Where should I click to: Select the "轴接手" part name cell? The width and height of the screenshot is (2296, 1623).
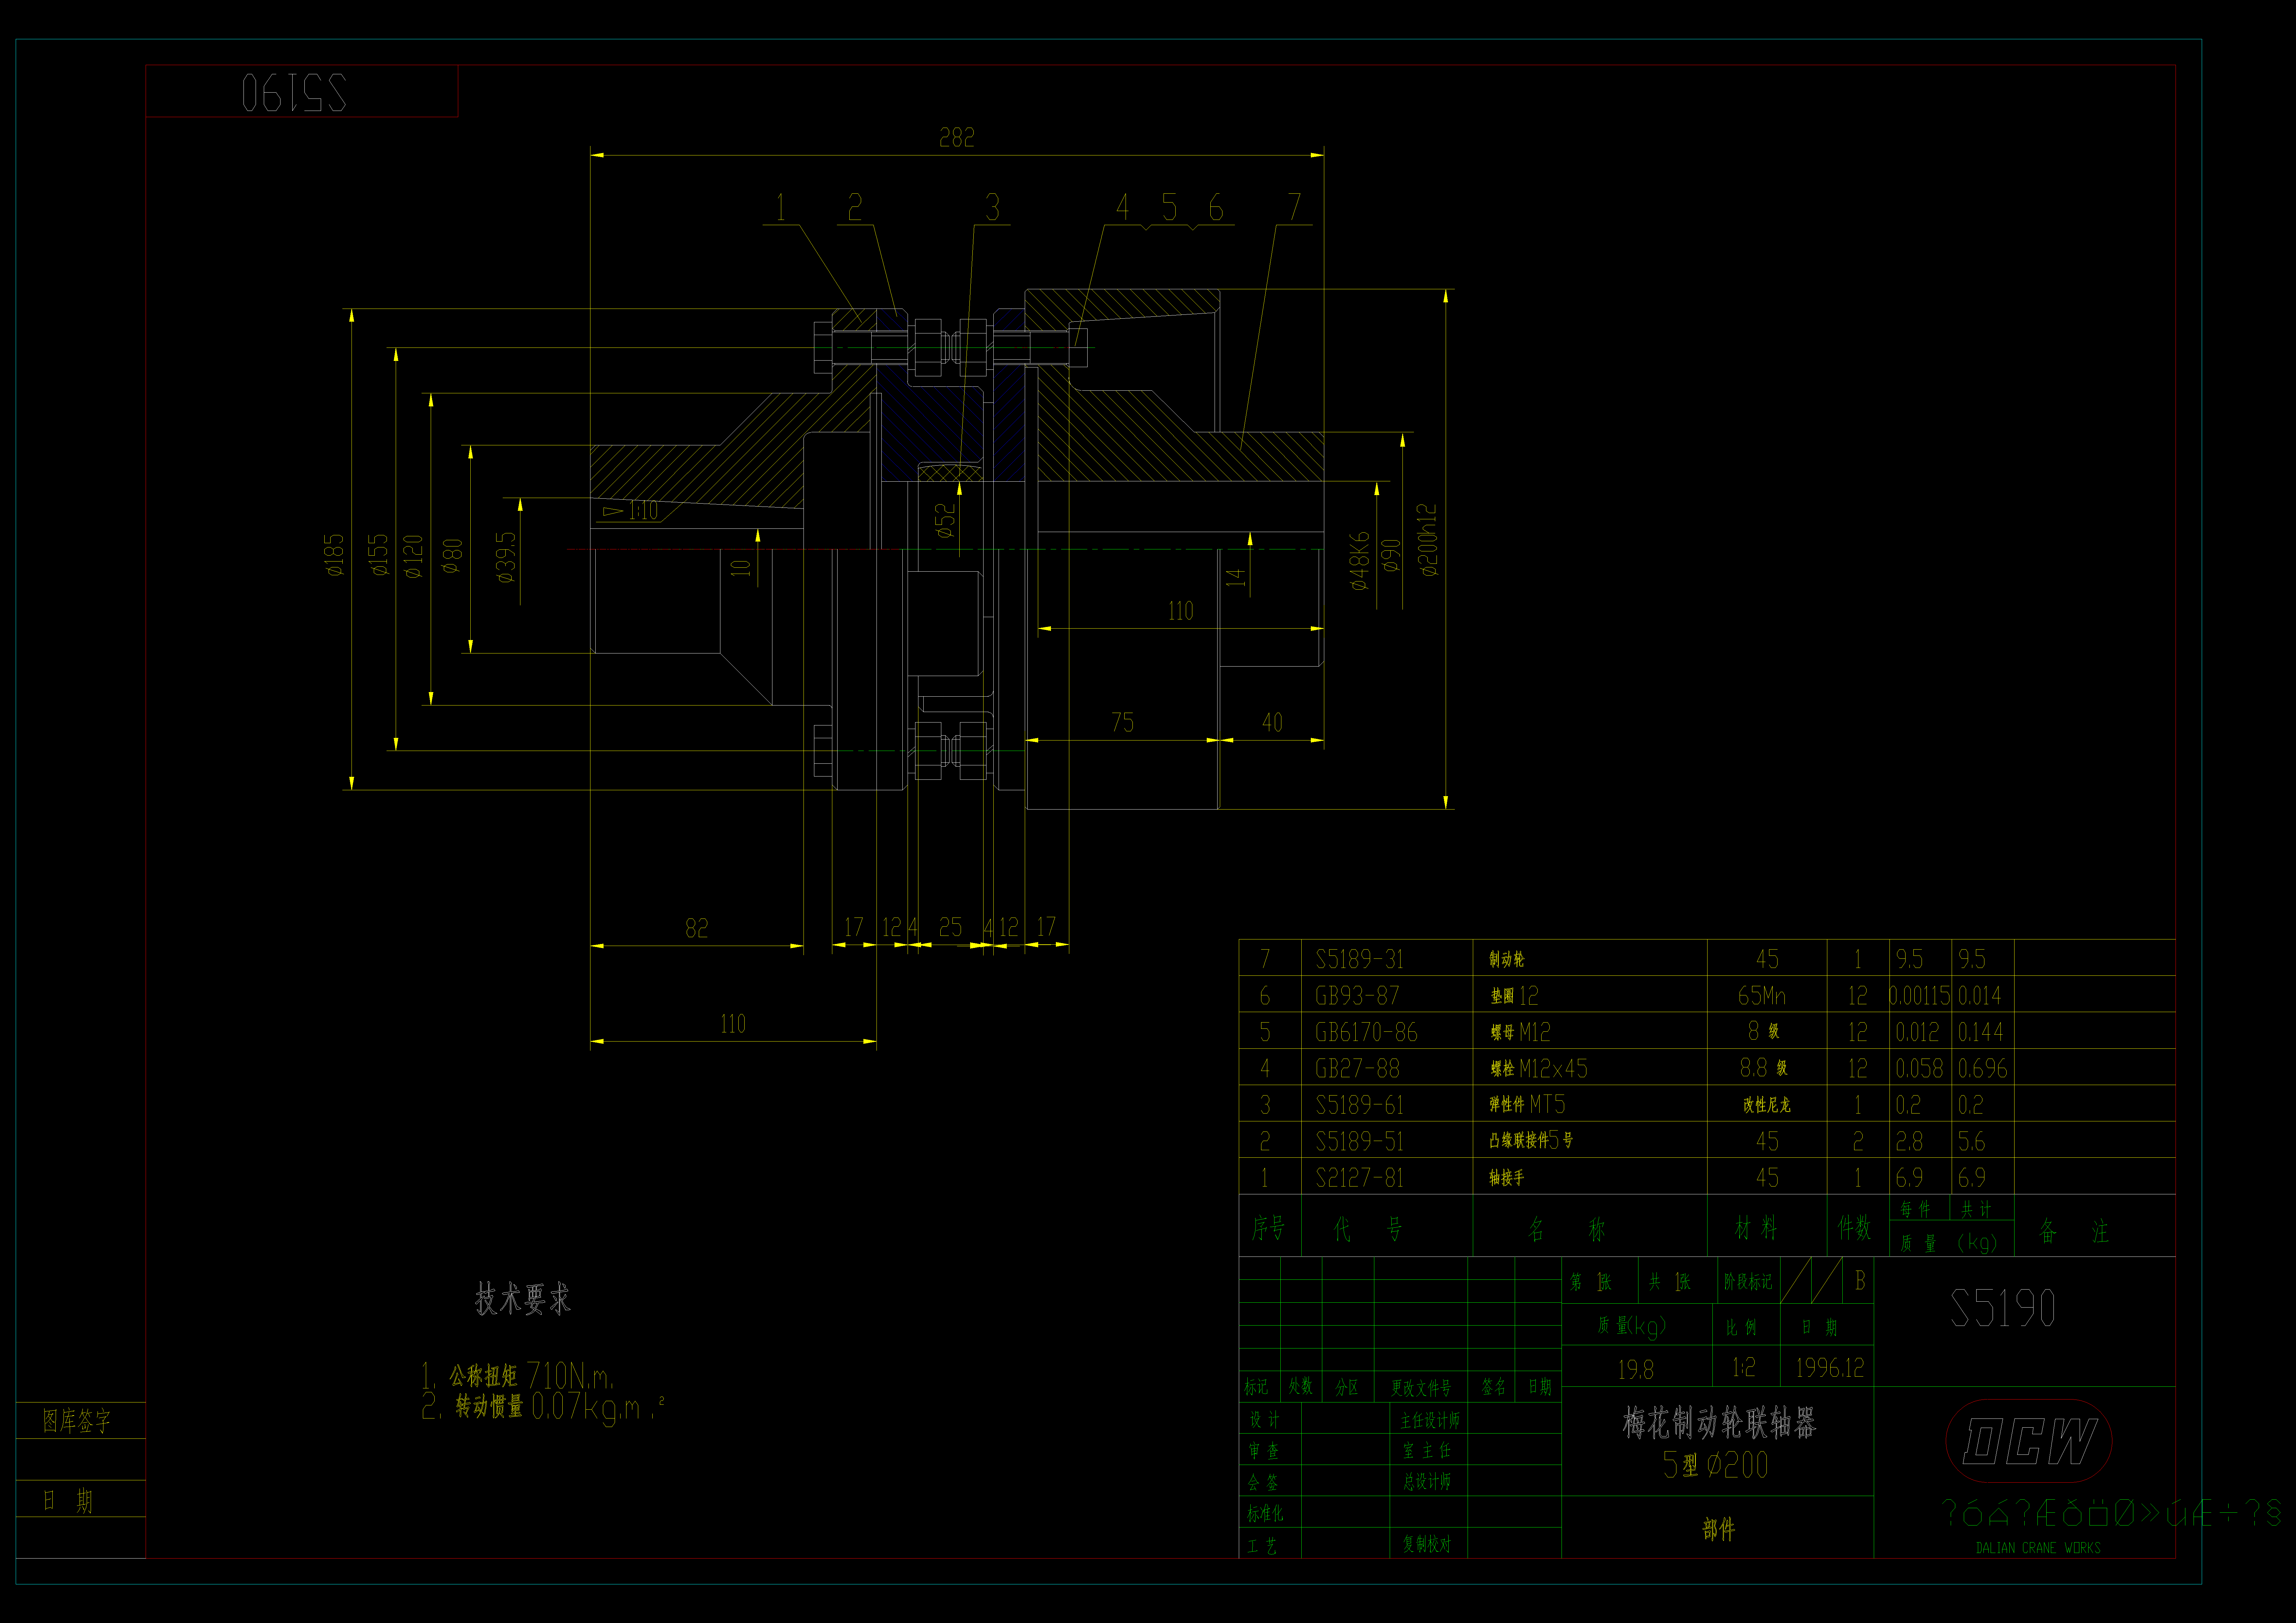[1507, 1178]
